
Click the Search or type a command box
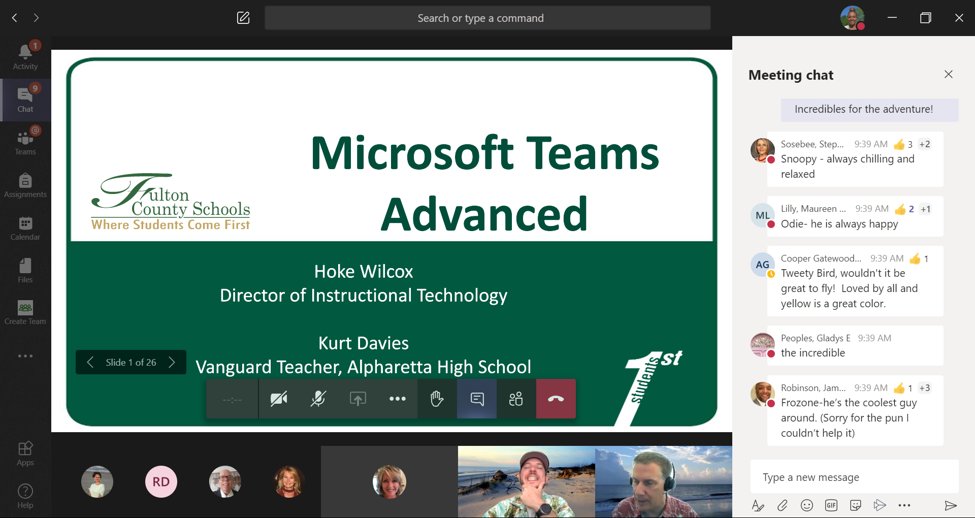point(488,18)
